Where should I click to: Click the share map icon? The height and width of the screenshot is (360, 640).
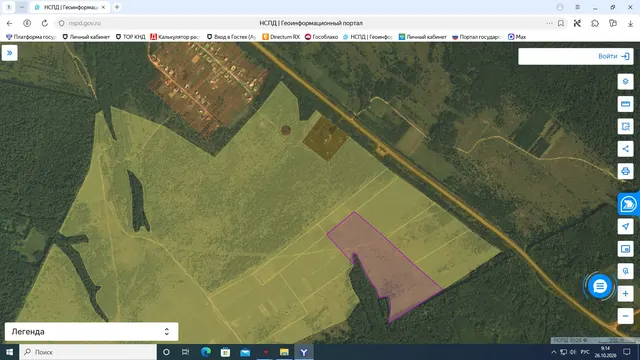click(x=625, y=149)
